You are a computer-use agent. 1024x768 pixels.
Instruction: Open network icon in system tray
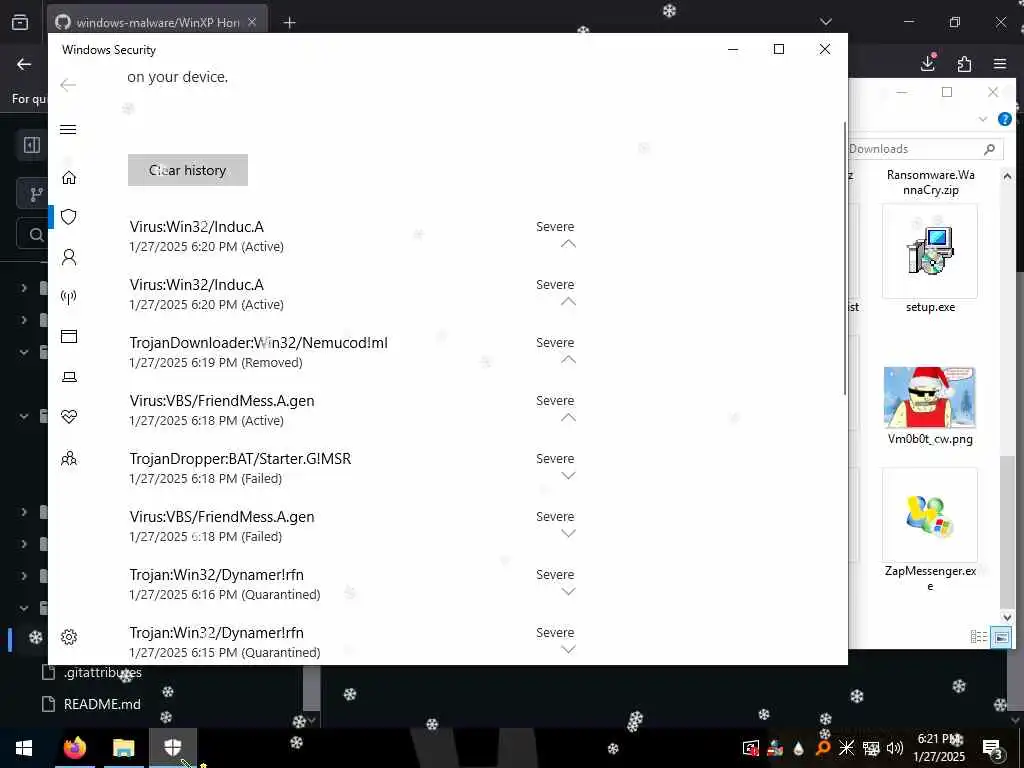click(x=871, y=748)
